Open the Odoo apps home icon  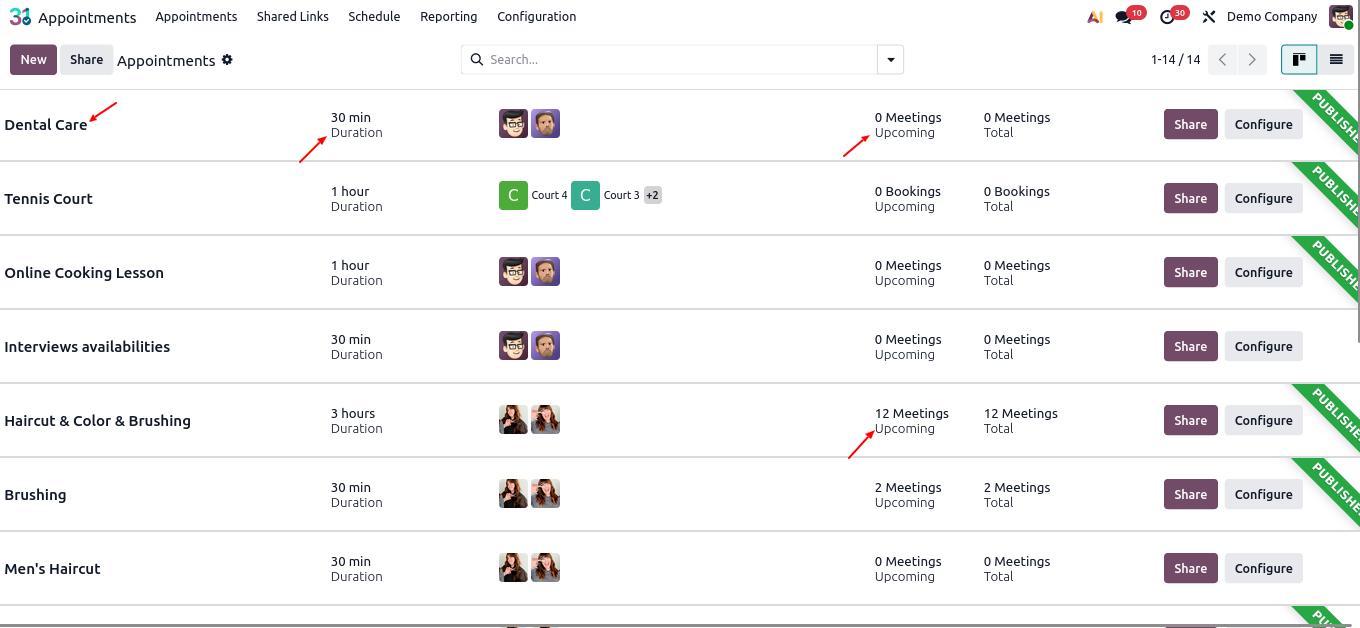20,17
